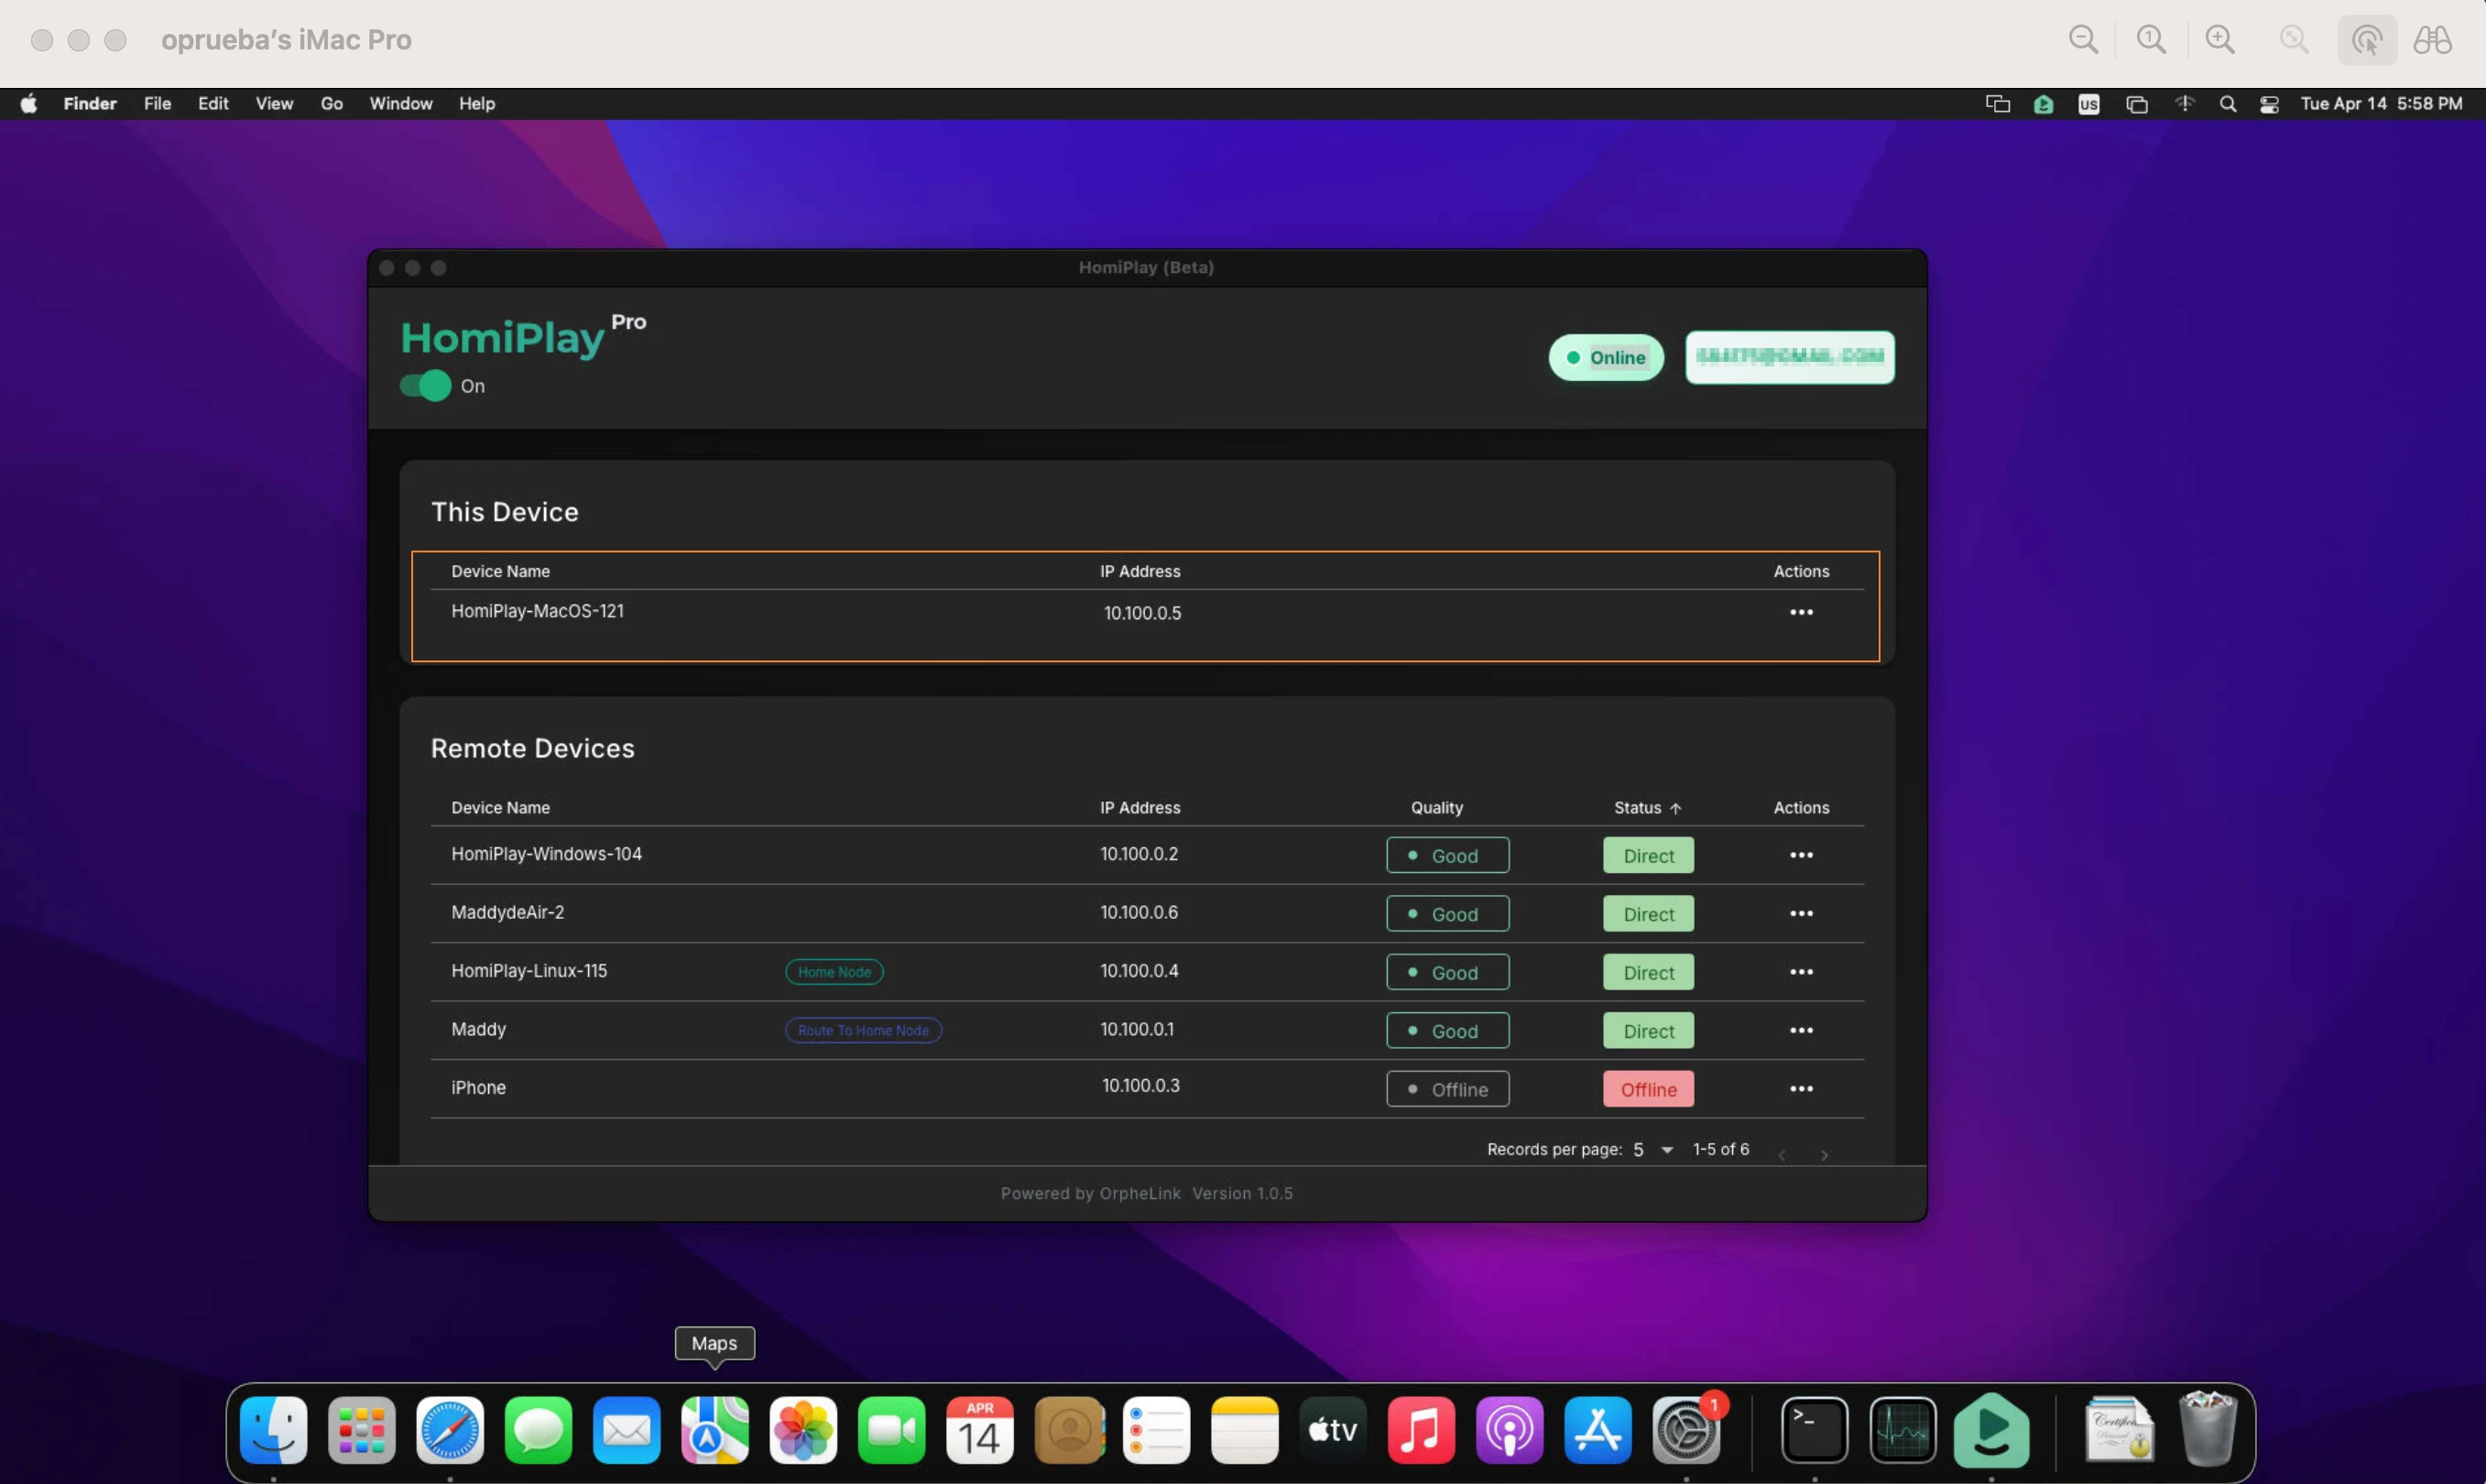Image resolution: width=2486 pixels, height=1484 pixels.
Task: Open Mail from the Dock
Action: pyautogui.click(x=627, y=1430)
